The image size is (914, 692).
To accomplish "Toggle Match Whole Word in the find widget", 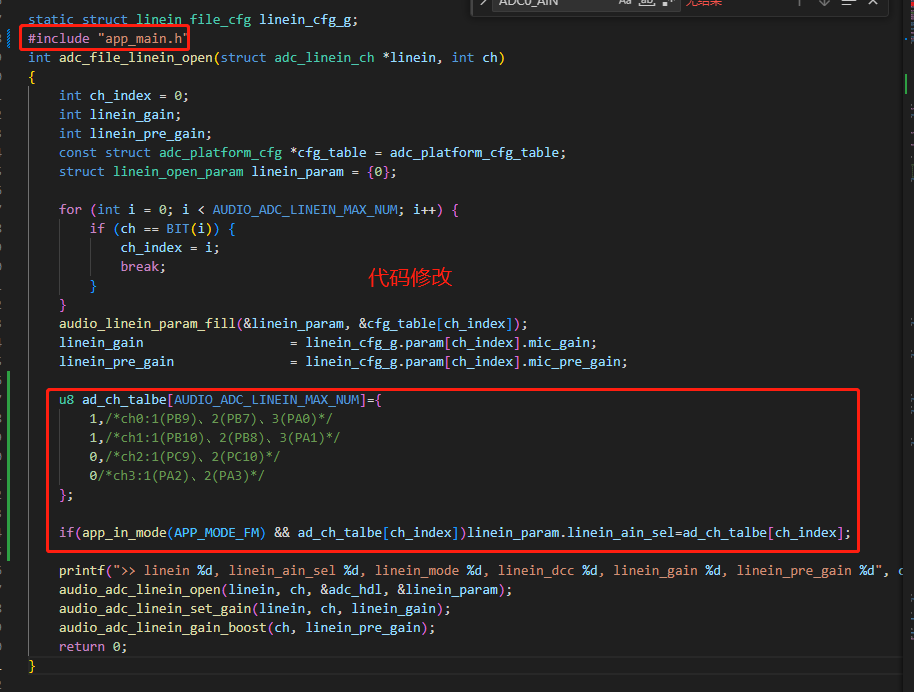I will [647, 2].
